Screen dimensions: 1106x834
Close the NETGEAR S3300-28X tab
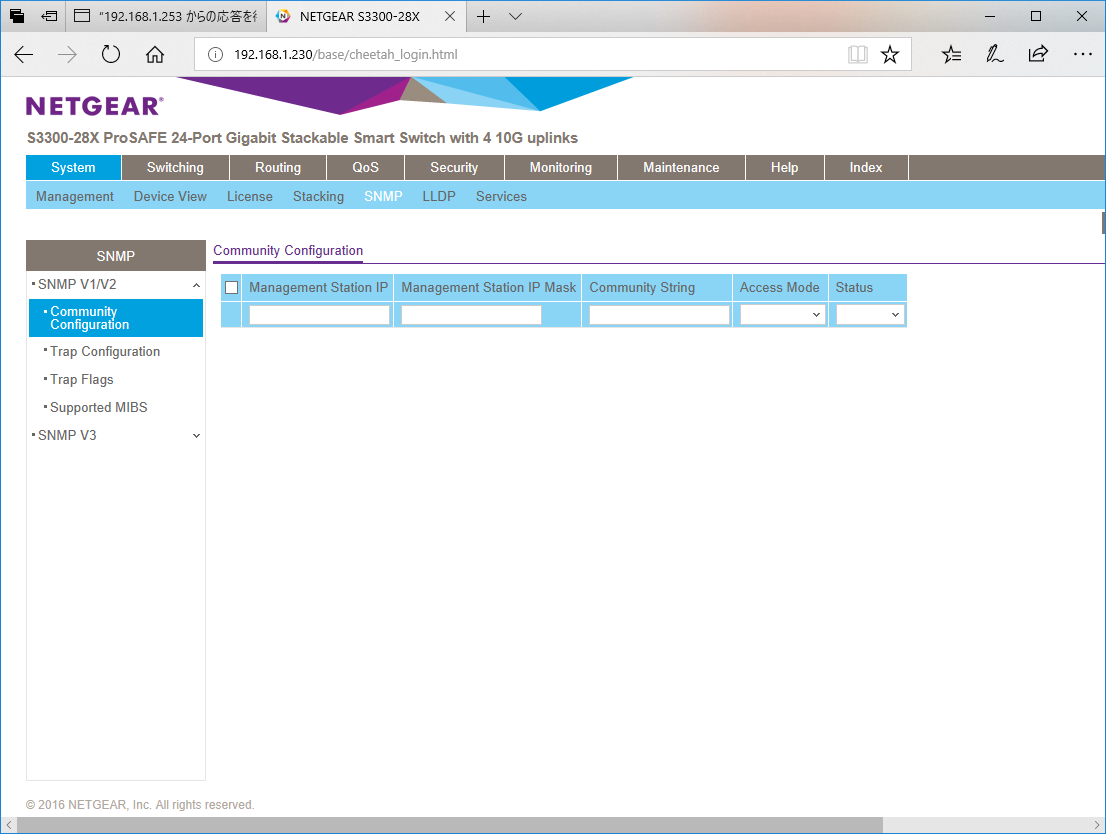(450, 16)
